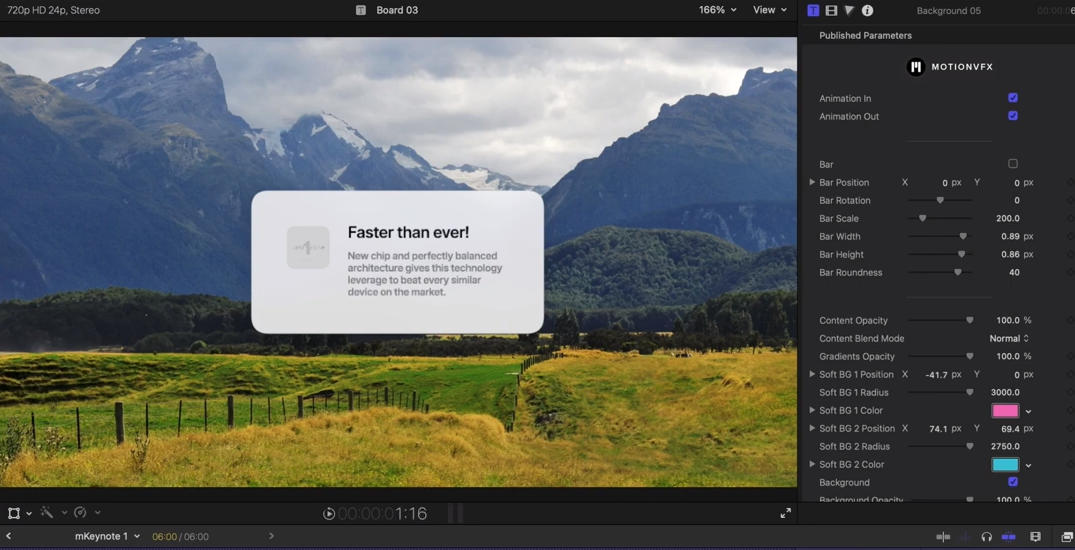Disable the Animation In checkbox
1075x550 pixels.
(1012, 98)
